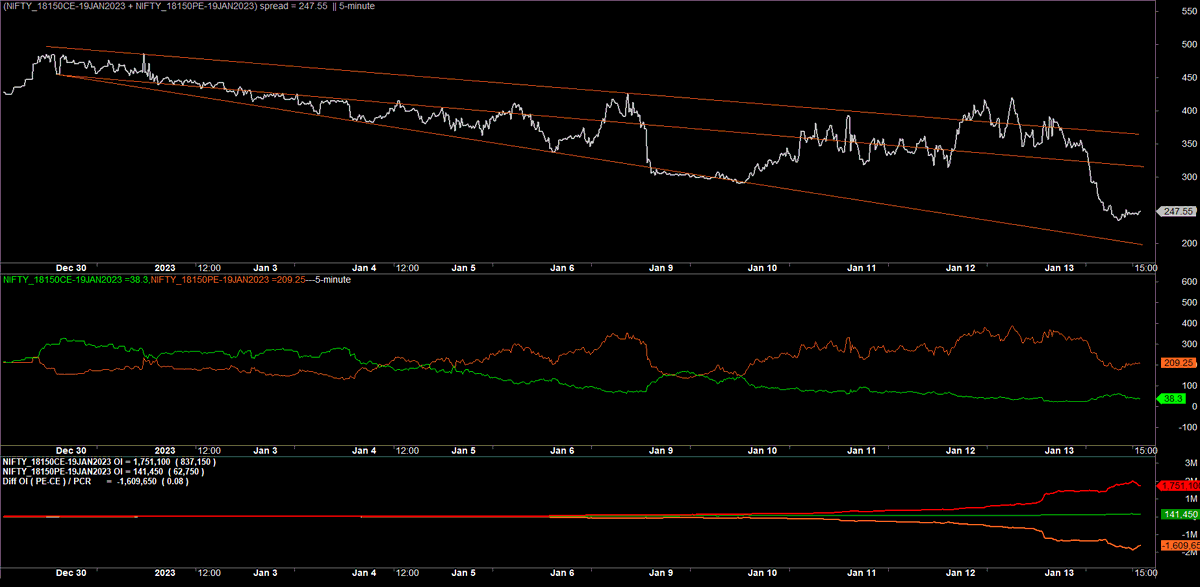Click the Jan 6 date on the top pane time axis
This screenshot has height=587, width=1200.
[x=563, y=268]
